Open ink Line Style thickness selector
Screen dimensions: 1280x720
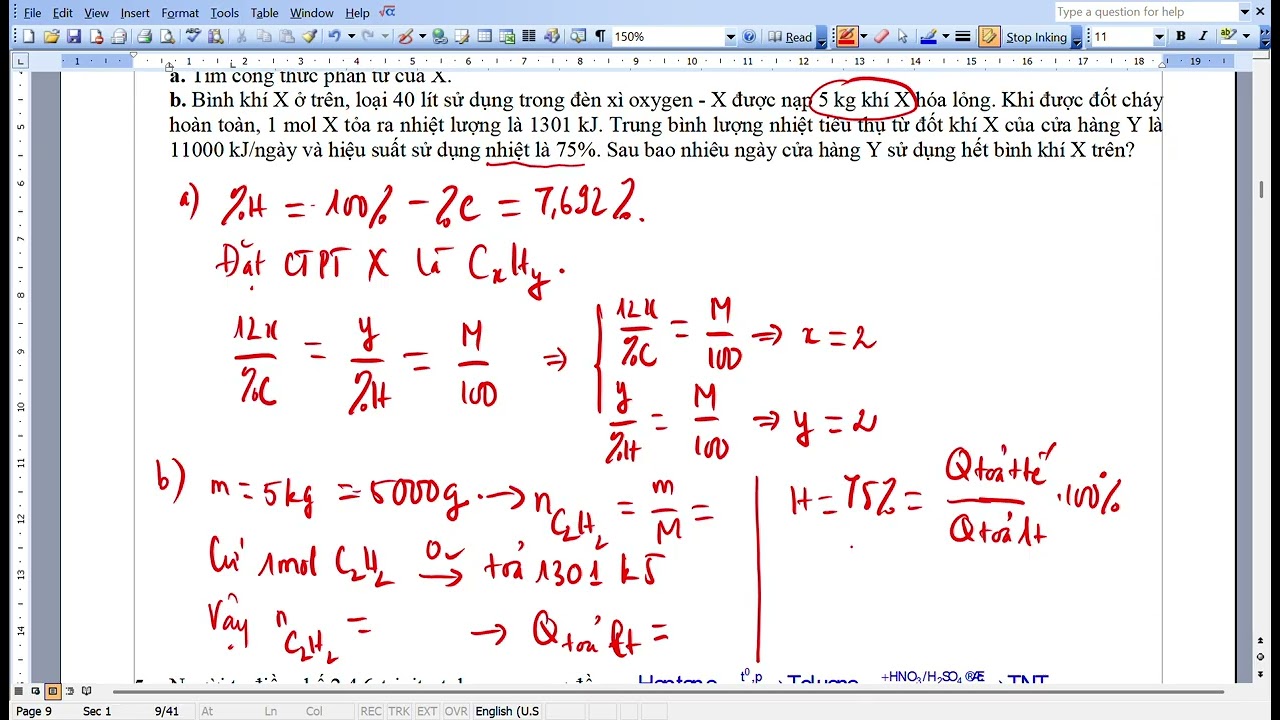pyautogui.click(x=963, y=36)
